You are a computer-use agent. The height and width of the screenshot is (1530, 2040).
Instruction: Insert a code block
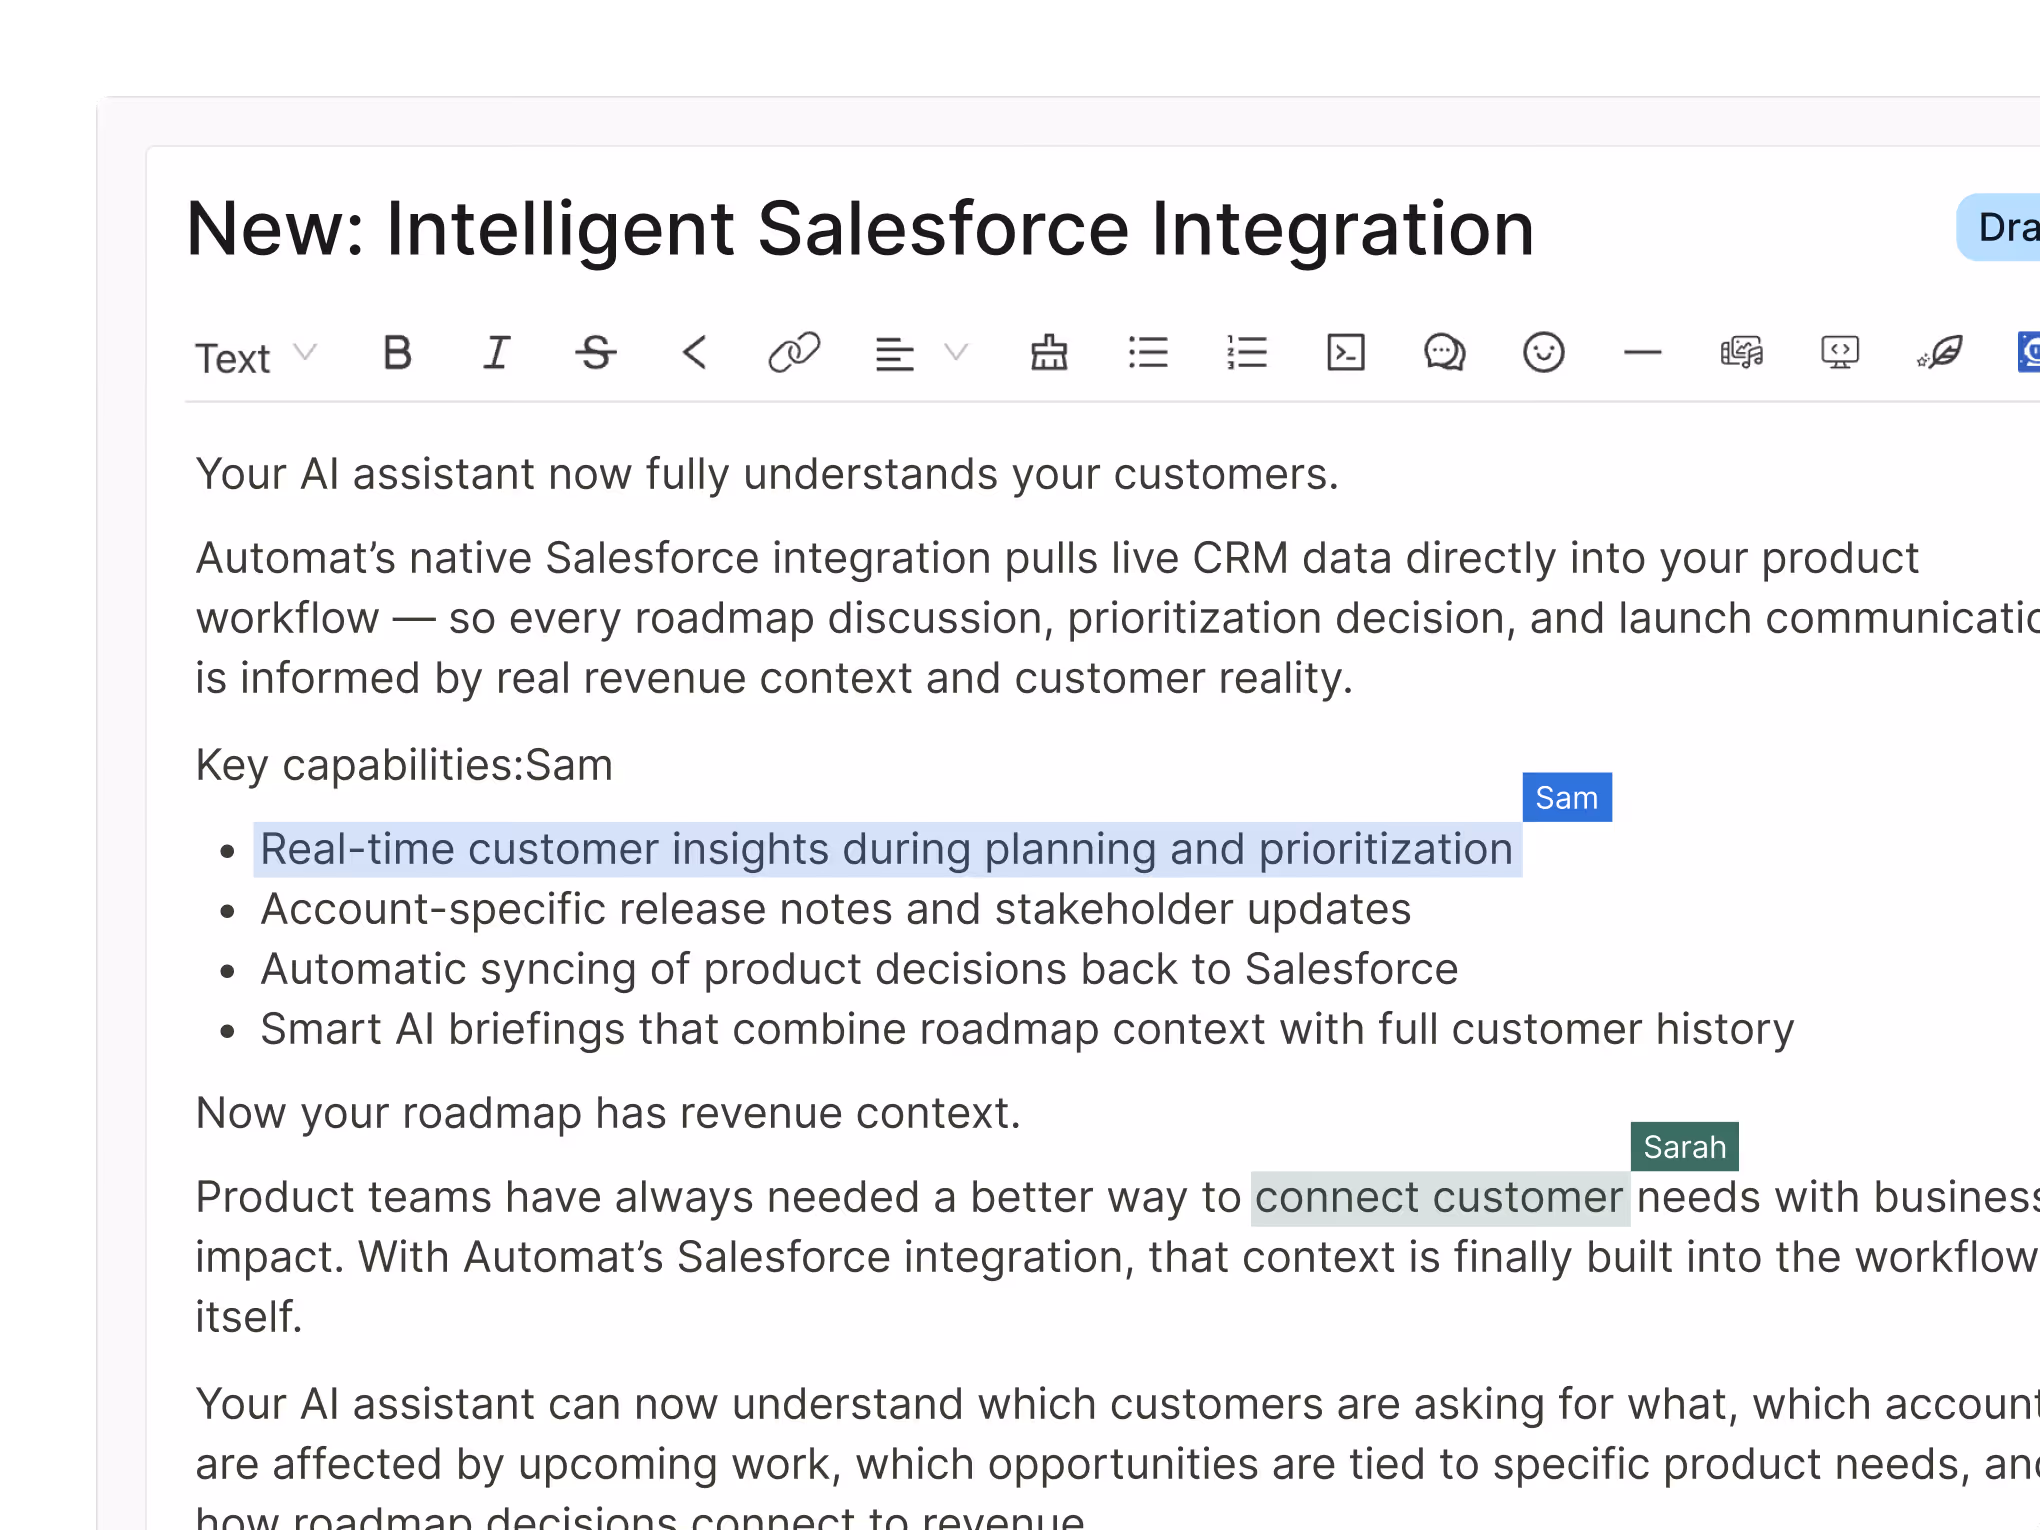click(1346, 353)
